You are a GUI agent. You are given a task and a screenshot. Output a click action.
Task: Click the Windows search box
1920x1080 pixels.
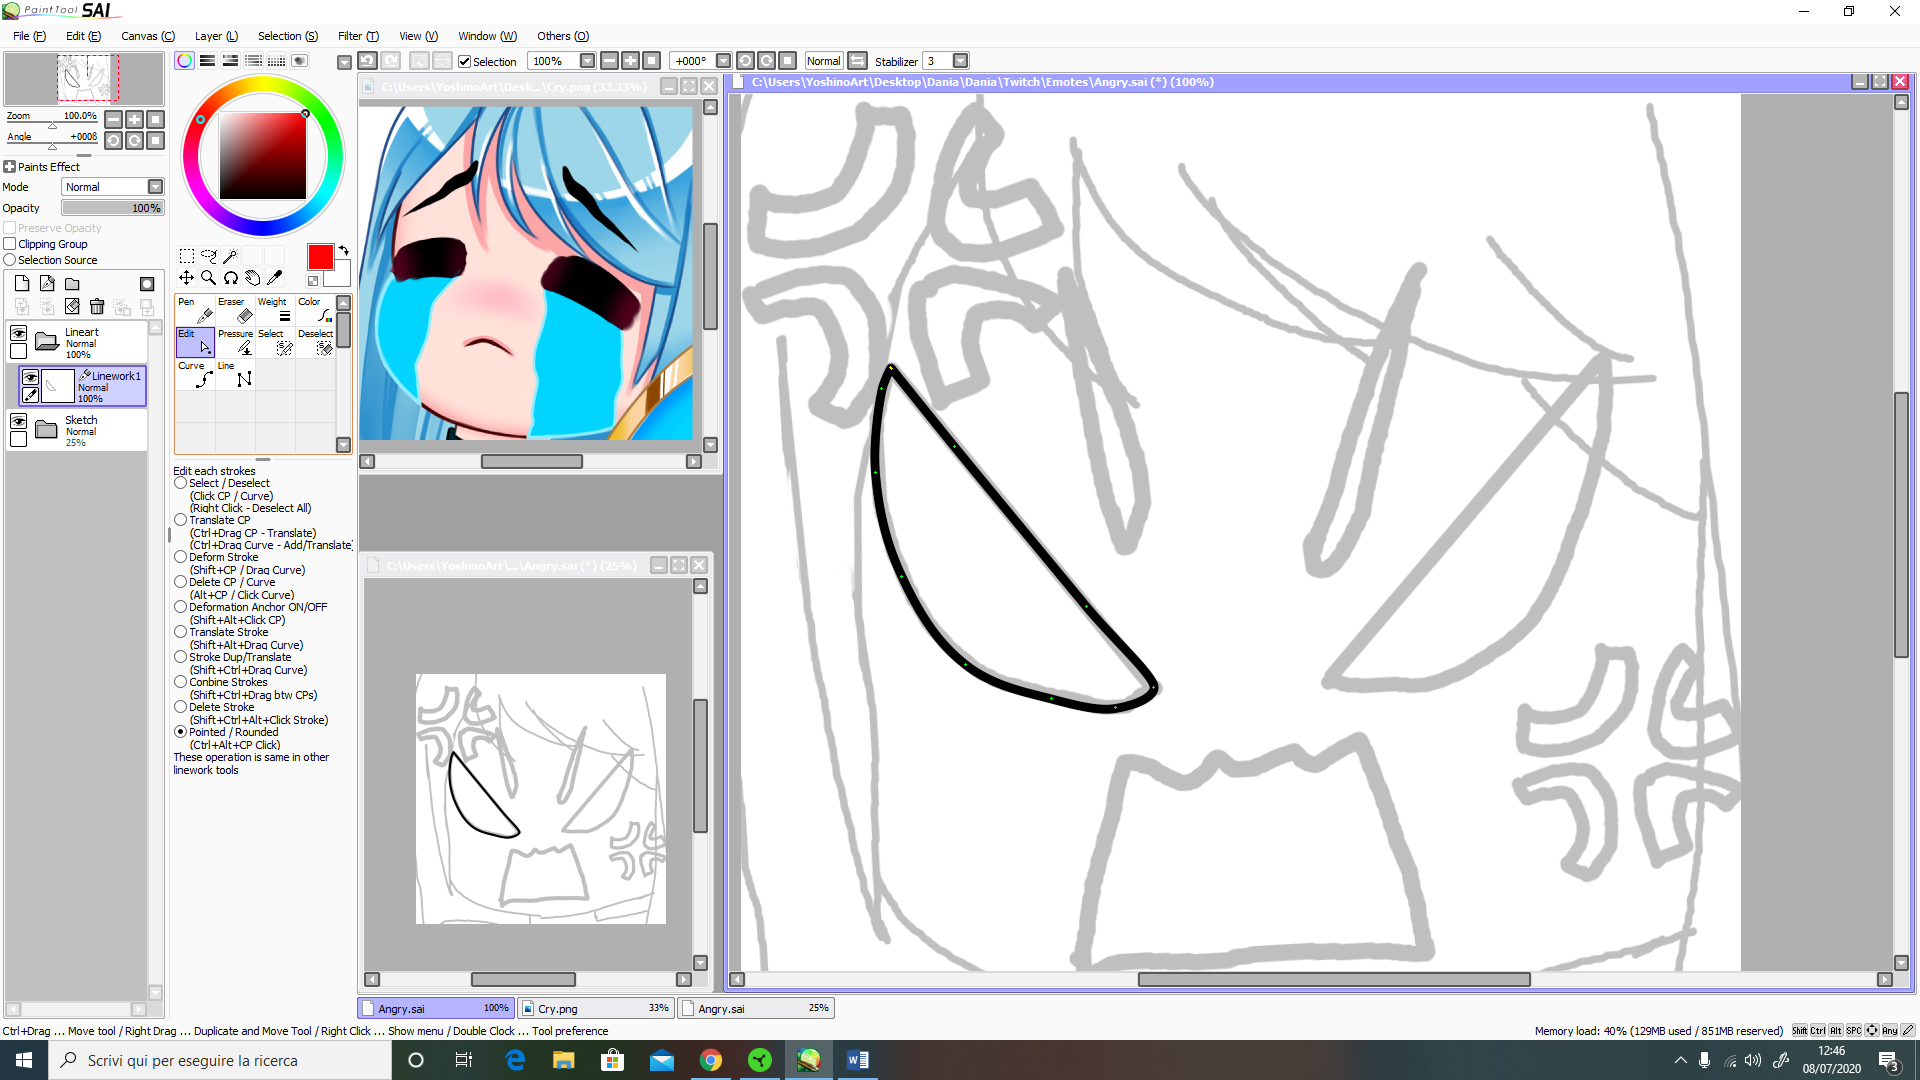pyautogui.click(x=220, y=1060)
